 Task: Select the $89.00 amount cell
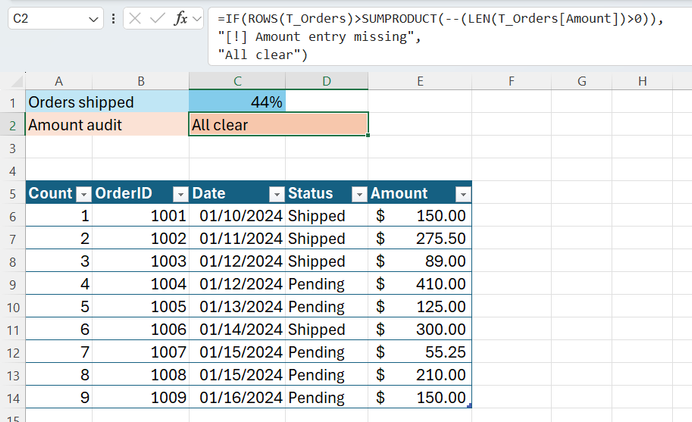coord(420,261)
